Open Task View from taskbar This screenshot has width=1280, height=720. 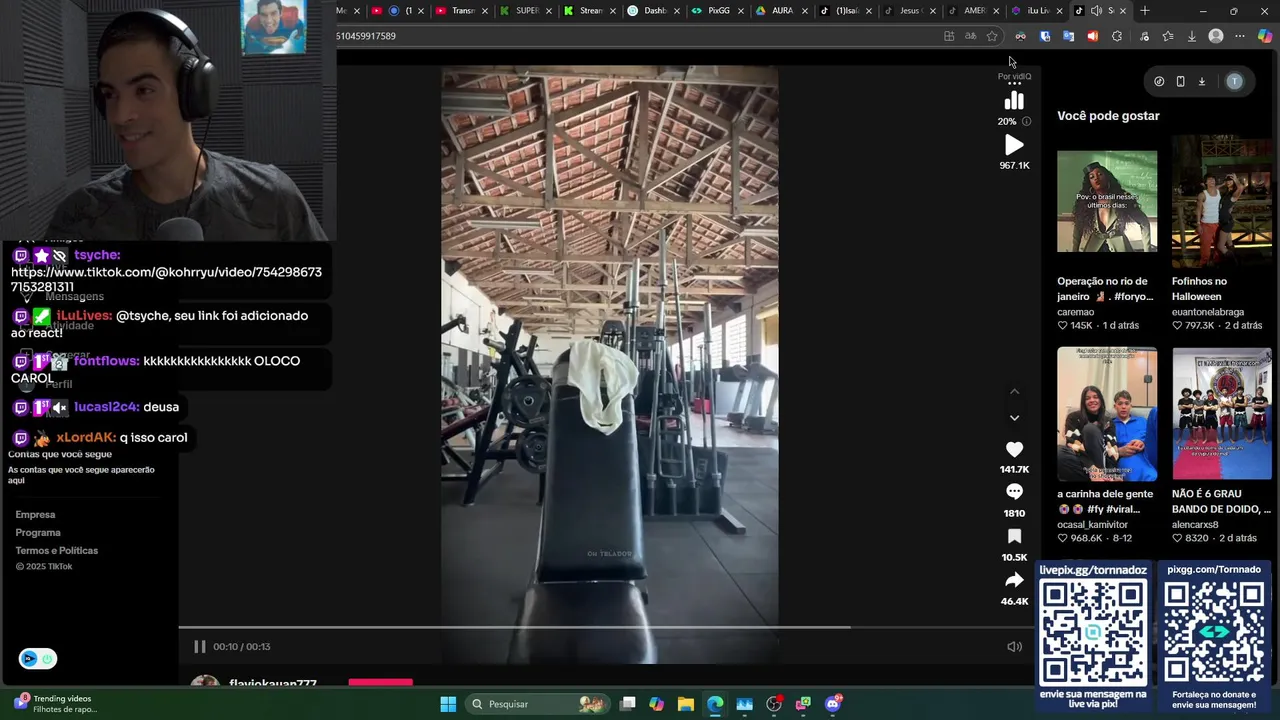pos(627,704)
